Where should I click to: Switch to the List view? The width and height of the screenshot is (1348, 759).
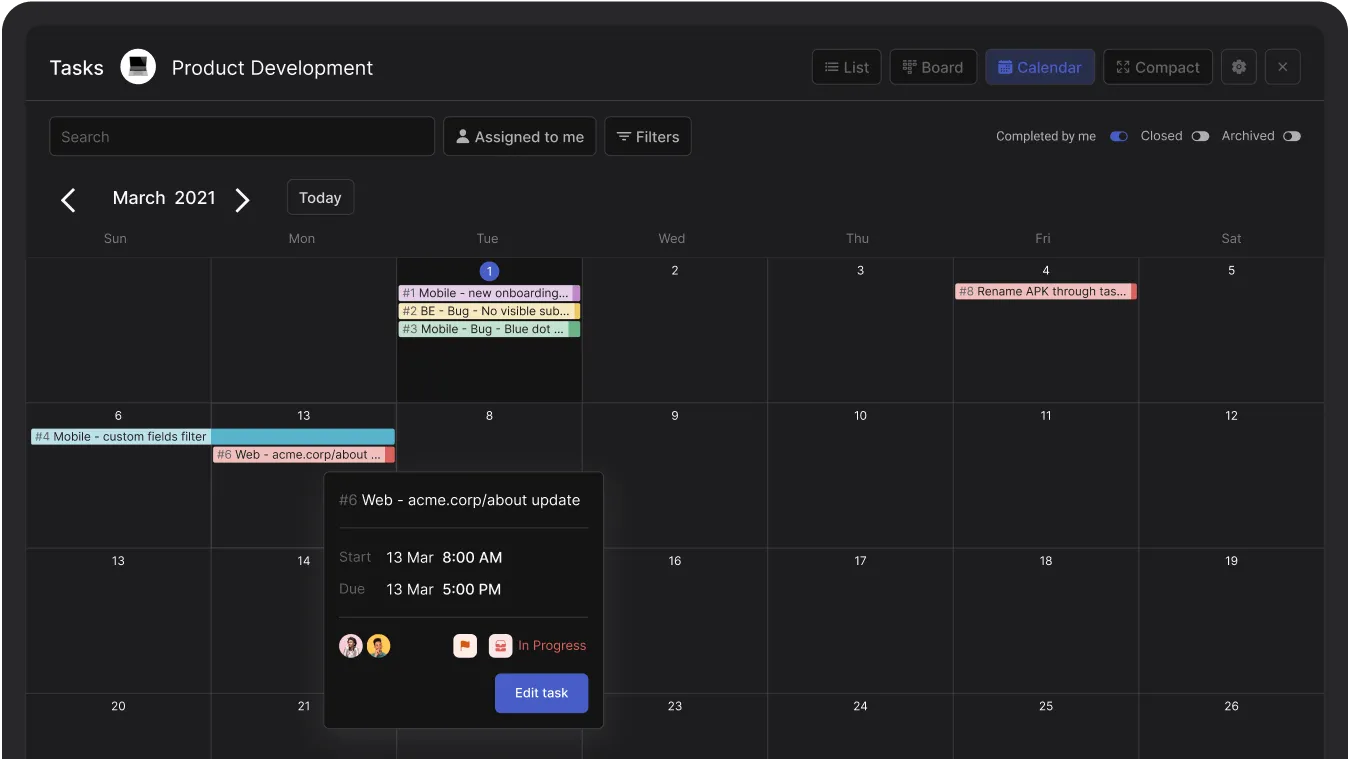click(846, 66)
